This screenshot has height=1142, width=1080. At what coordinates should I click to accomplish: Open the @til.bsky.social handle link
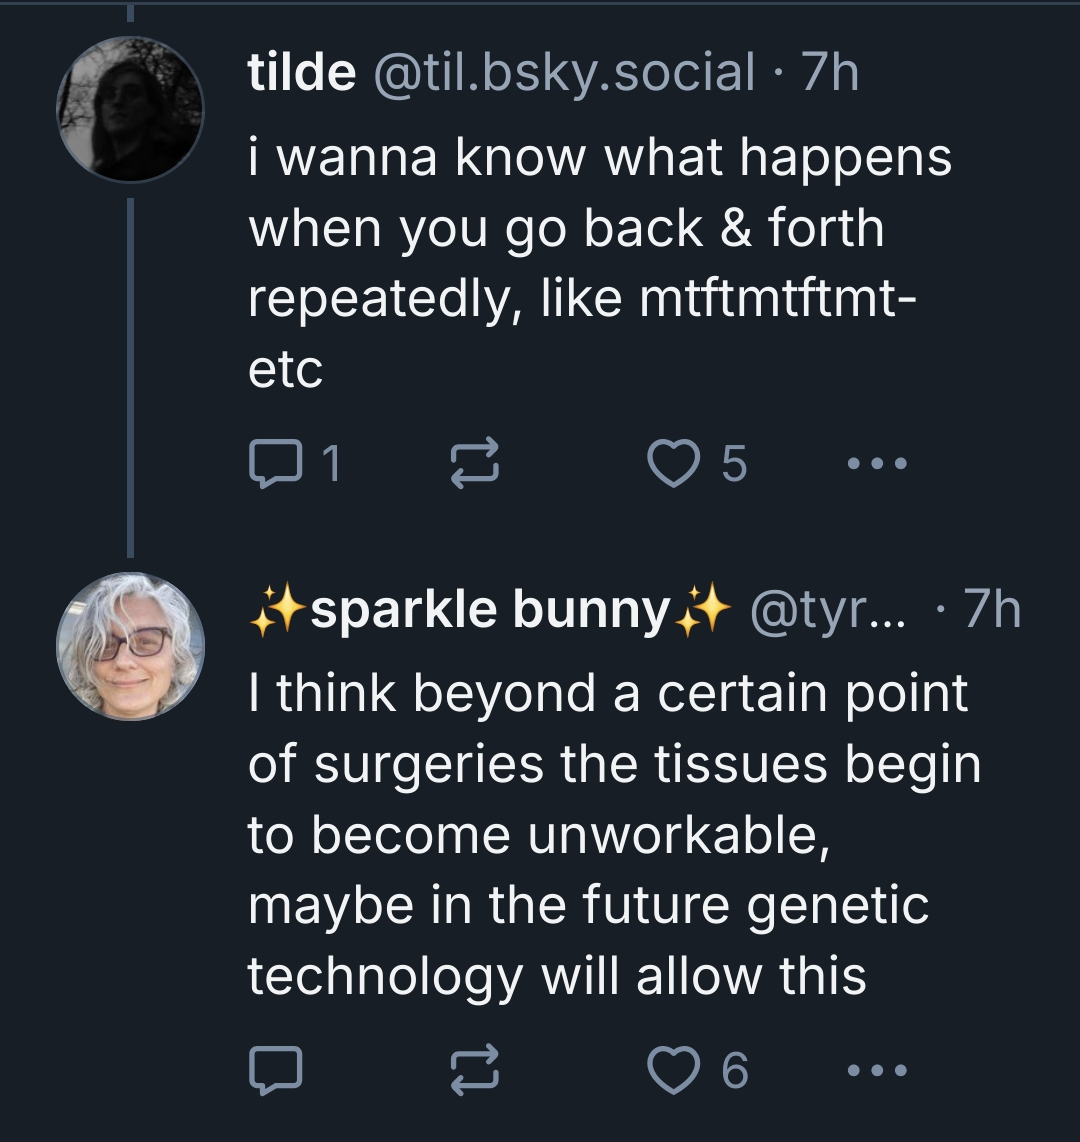tap(565, 73)
